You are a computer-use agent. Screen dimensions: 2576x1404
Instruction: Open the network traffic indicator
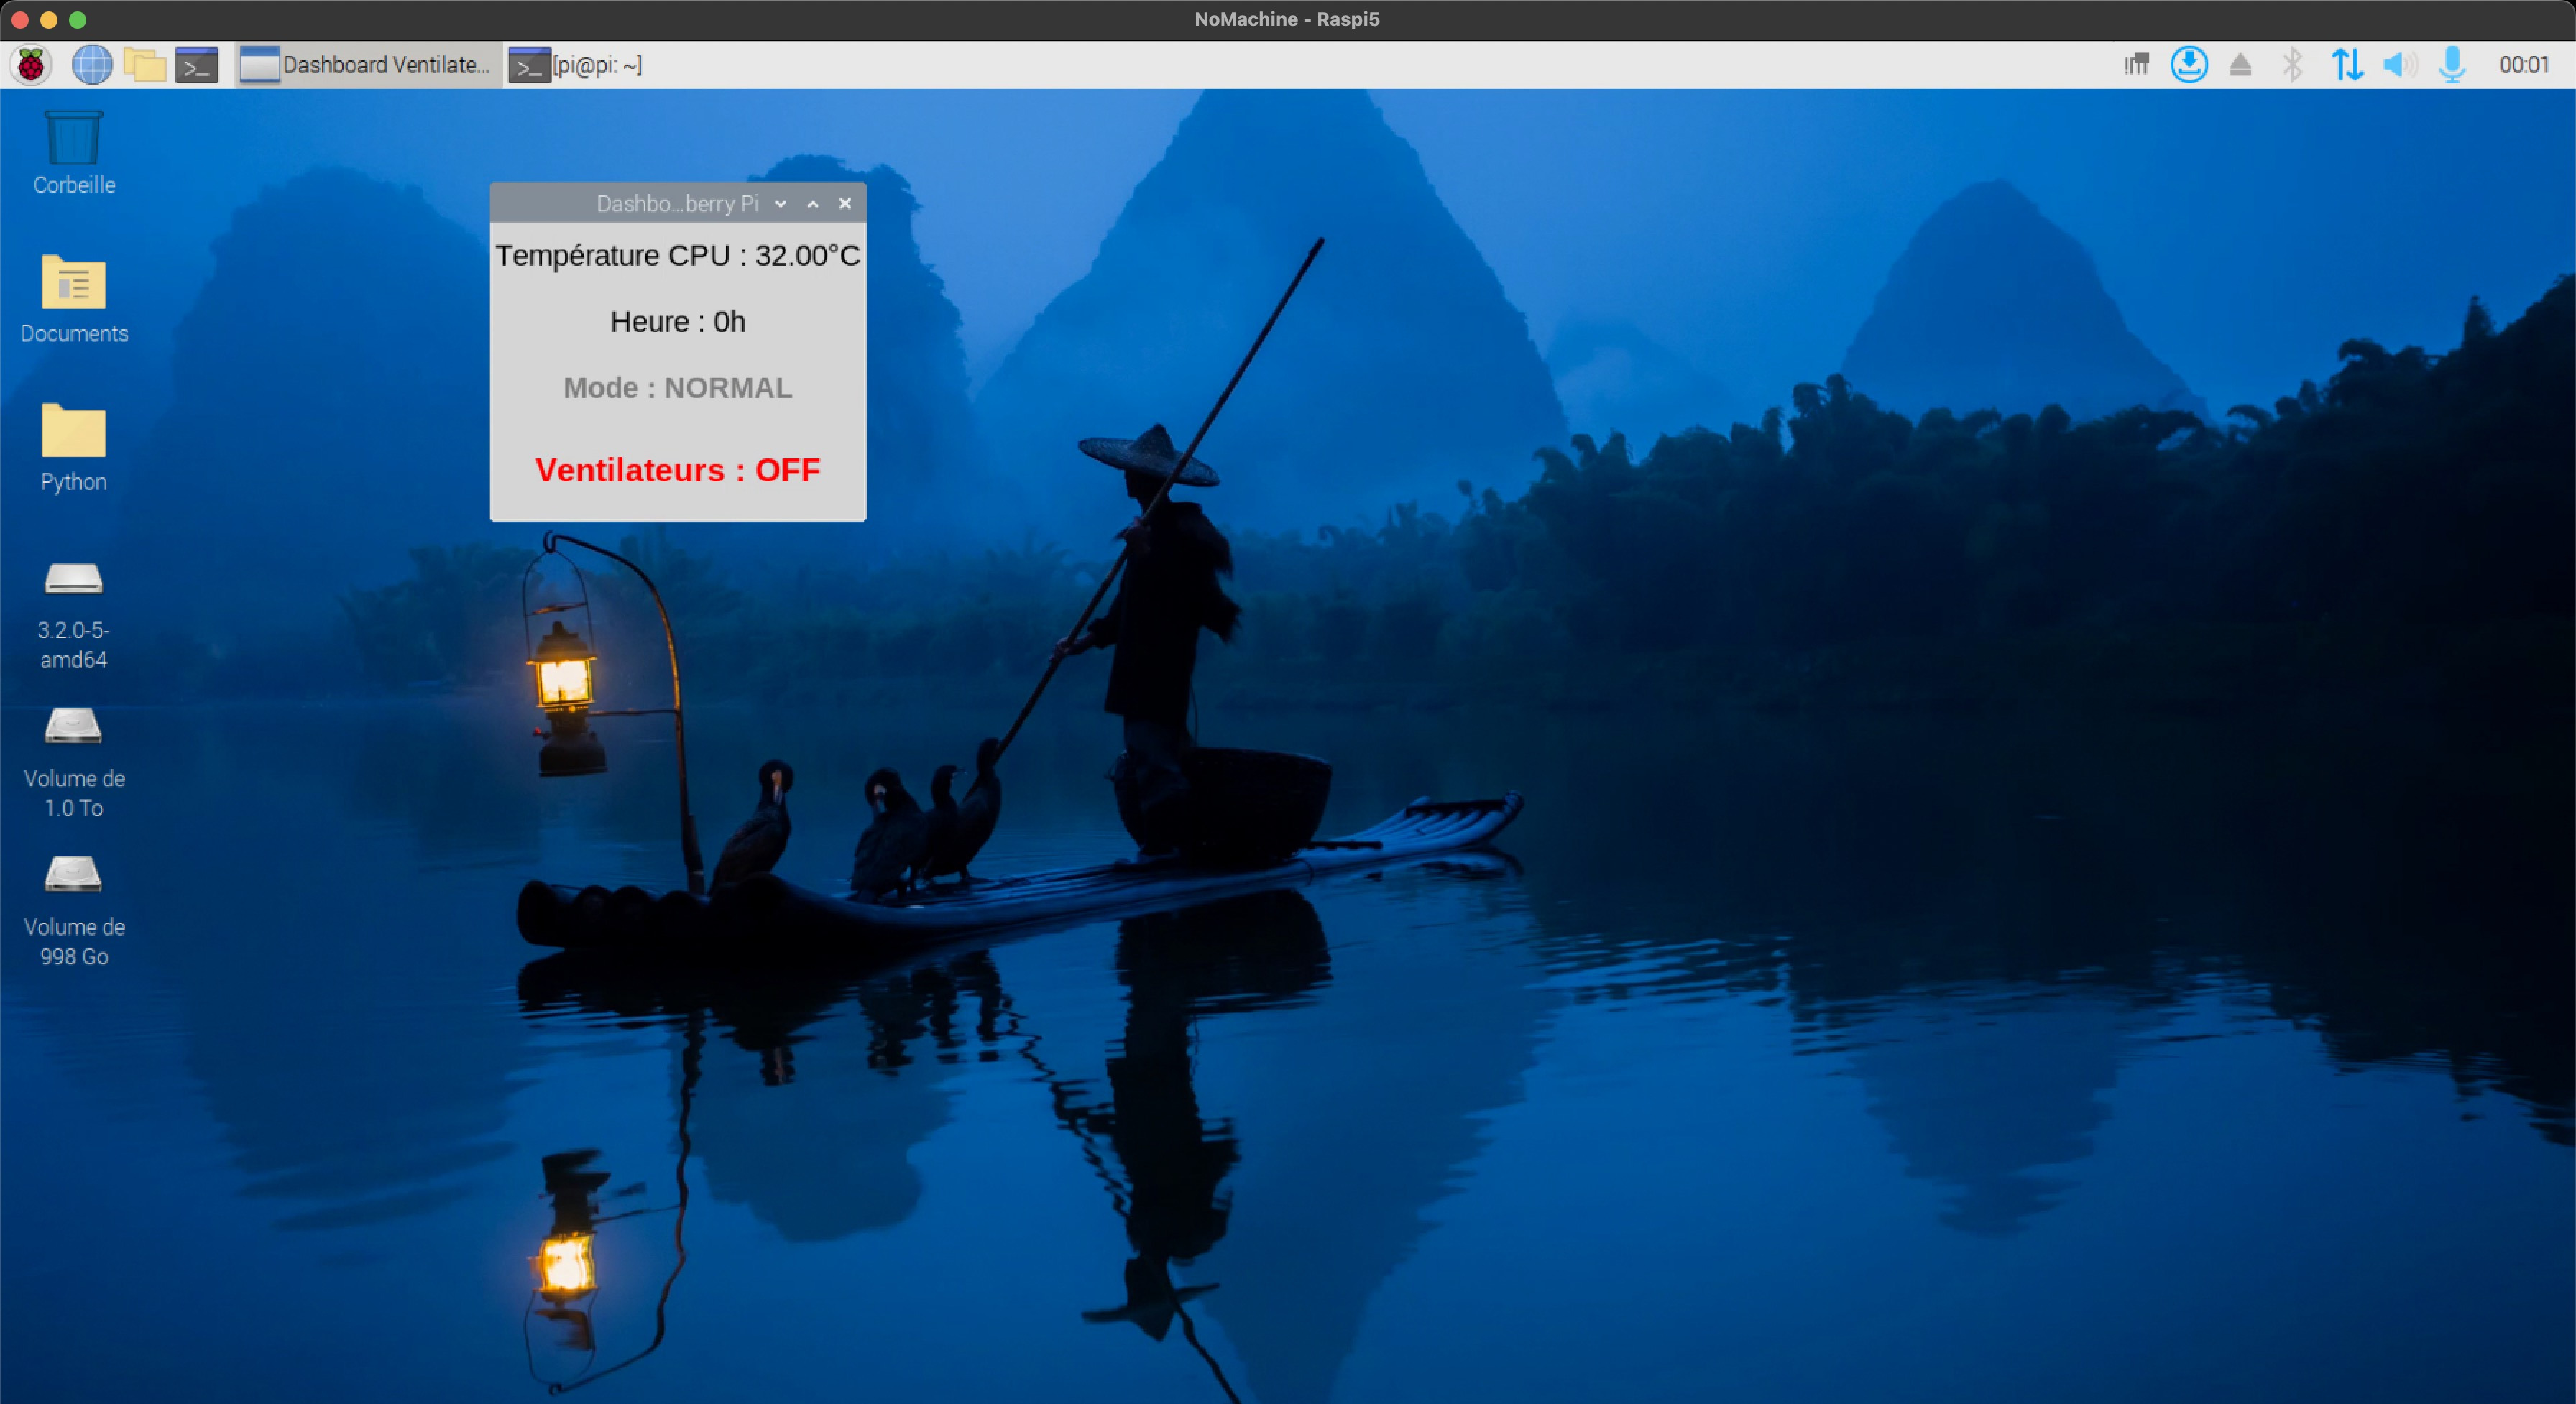(2347, 64)
